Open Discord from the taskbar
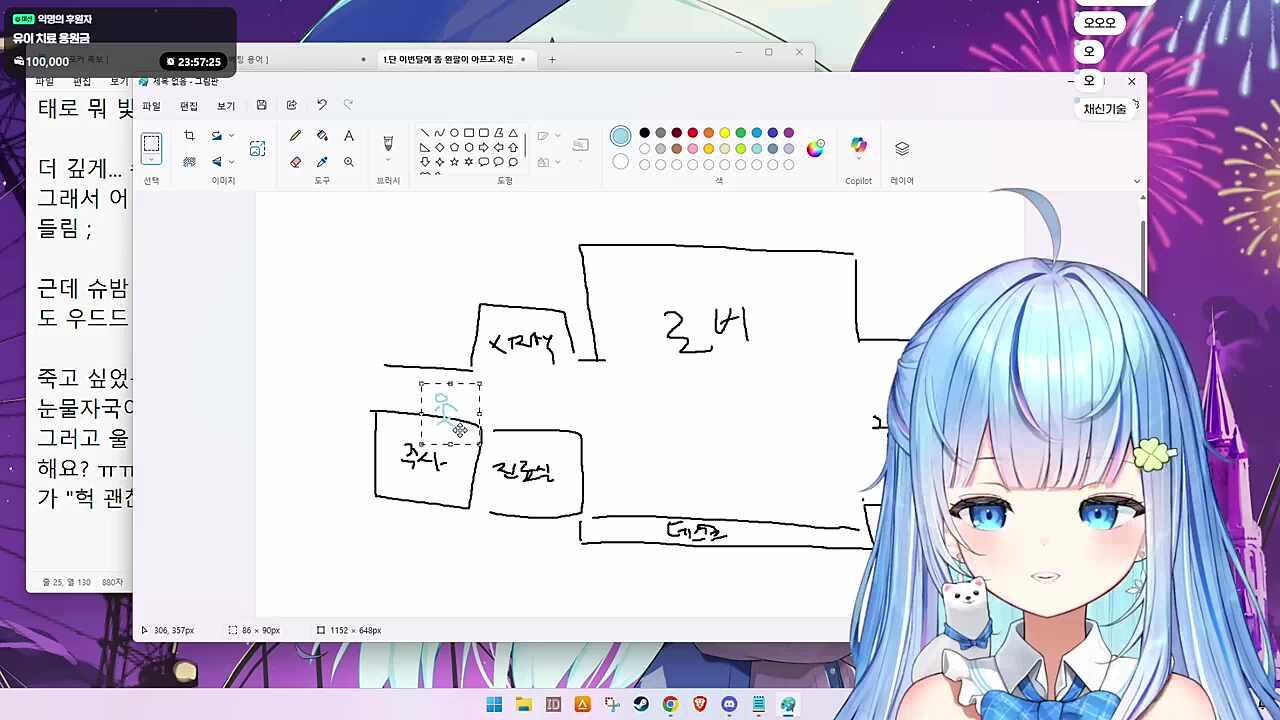The width and height of the screenshot is (1280, 720). [x=729, y=704]
